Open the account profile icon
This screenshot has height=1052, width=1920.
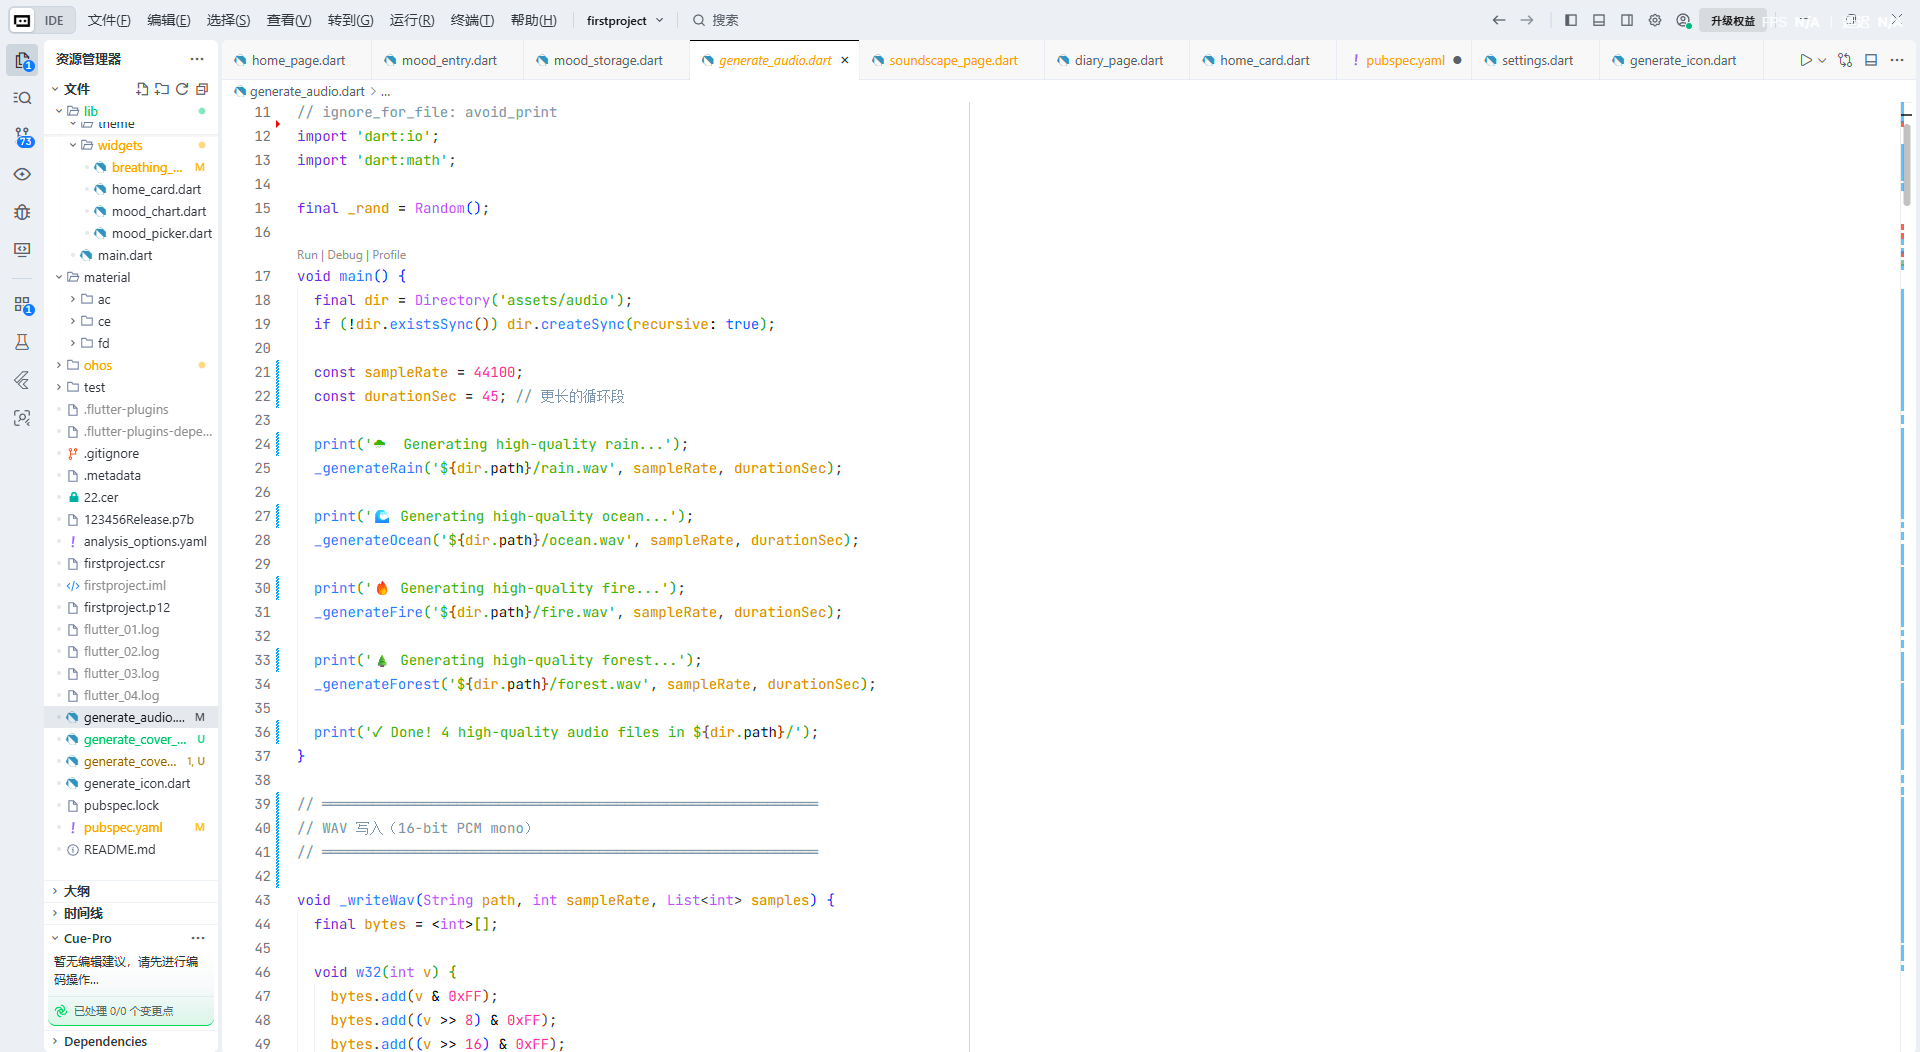pyautogui.click(x=1683, y=20)
